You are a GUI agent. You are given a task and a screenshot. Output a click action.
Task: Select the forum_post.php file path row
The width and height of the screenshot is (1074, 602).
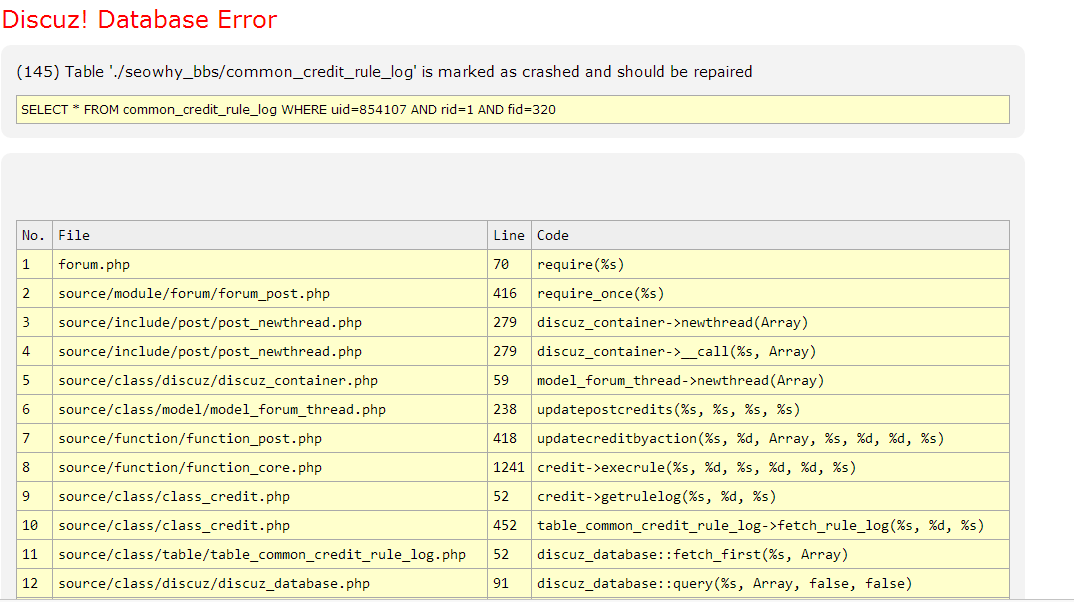[x=194, y=293]
